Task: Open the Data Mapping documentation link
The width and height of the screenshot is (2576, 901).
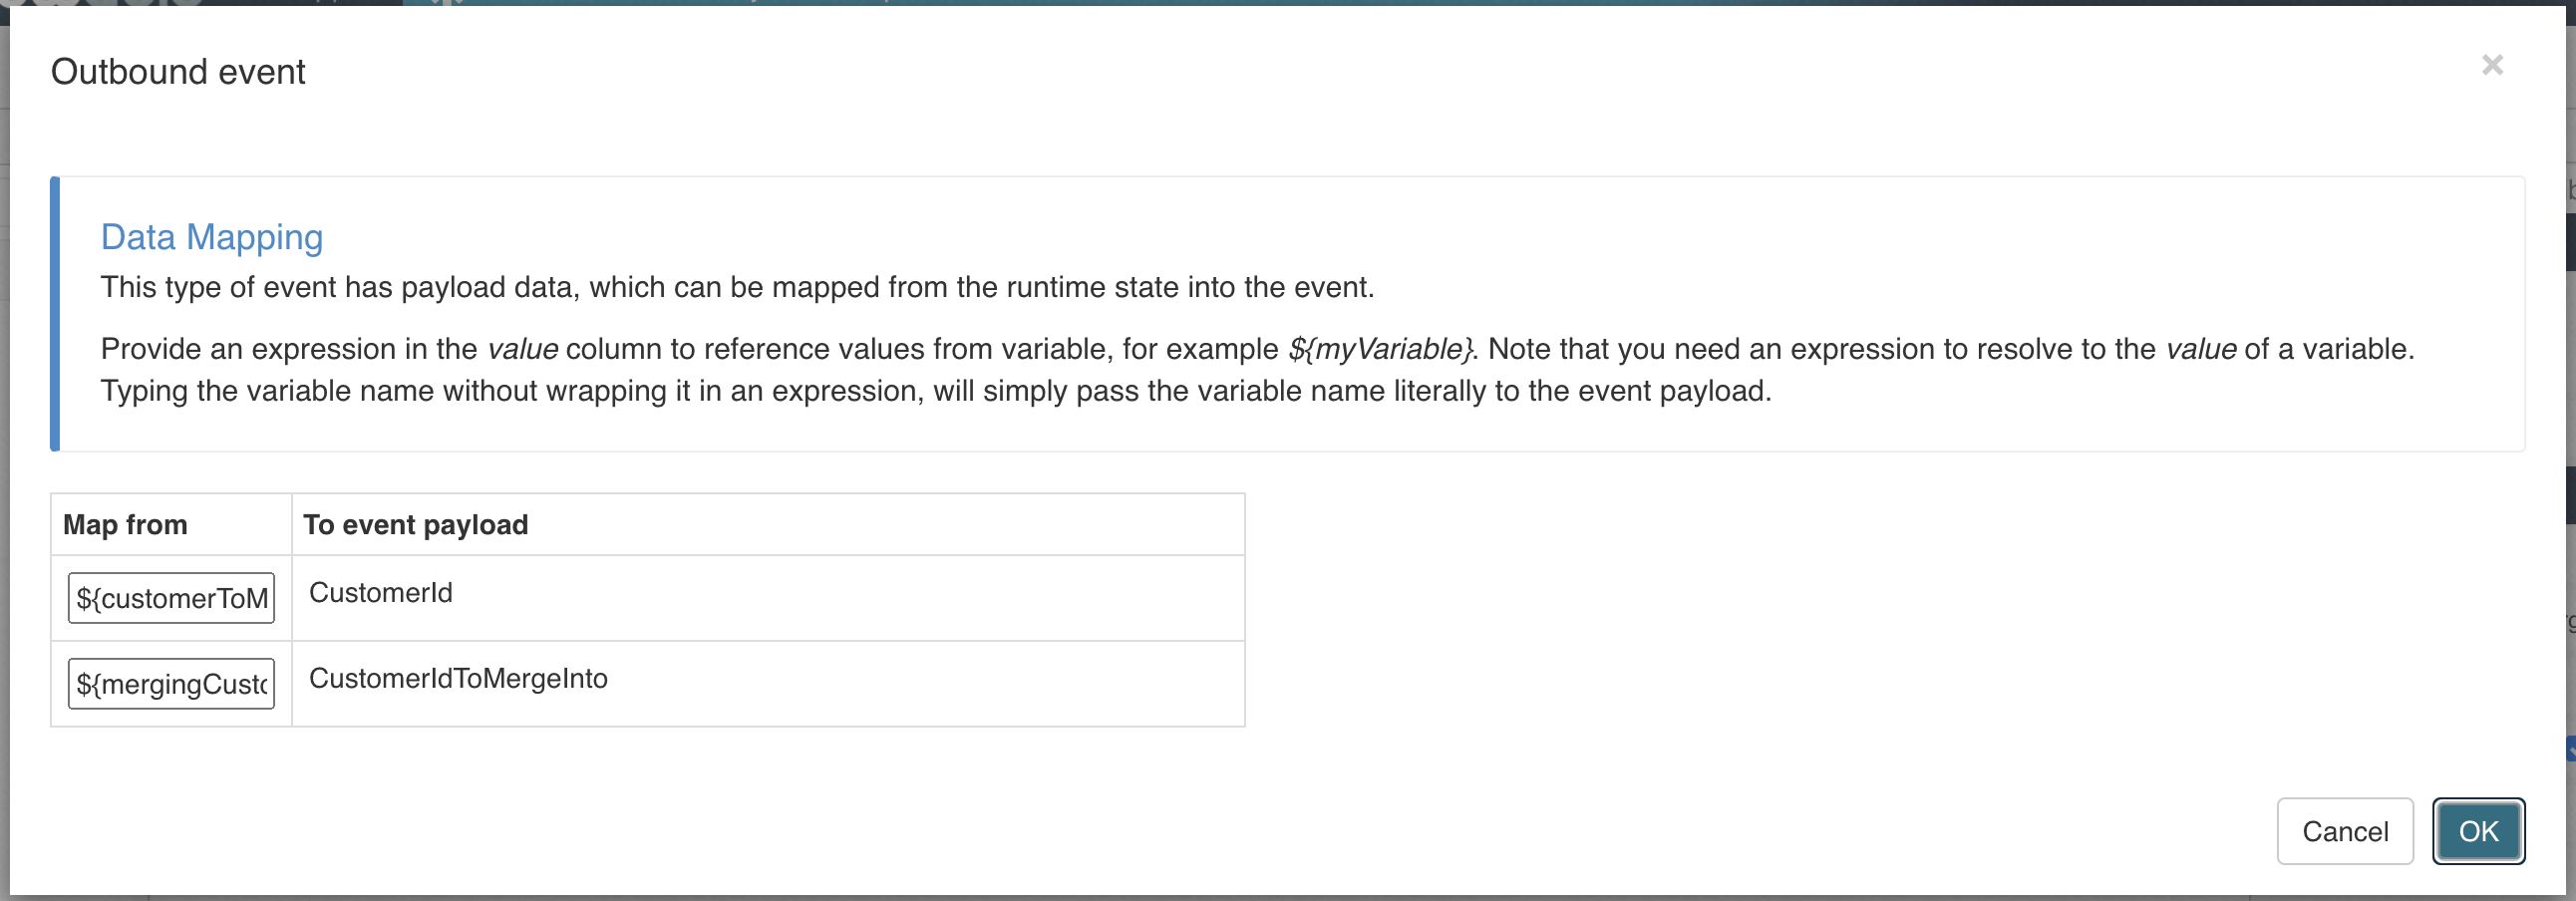Action: tap(211, 236)
